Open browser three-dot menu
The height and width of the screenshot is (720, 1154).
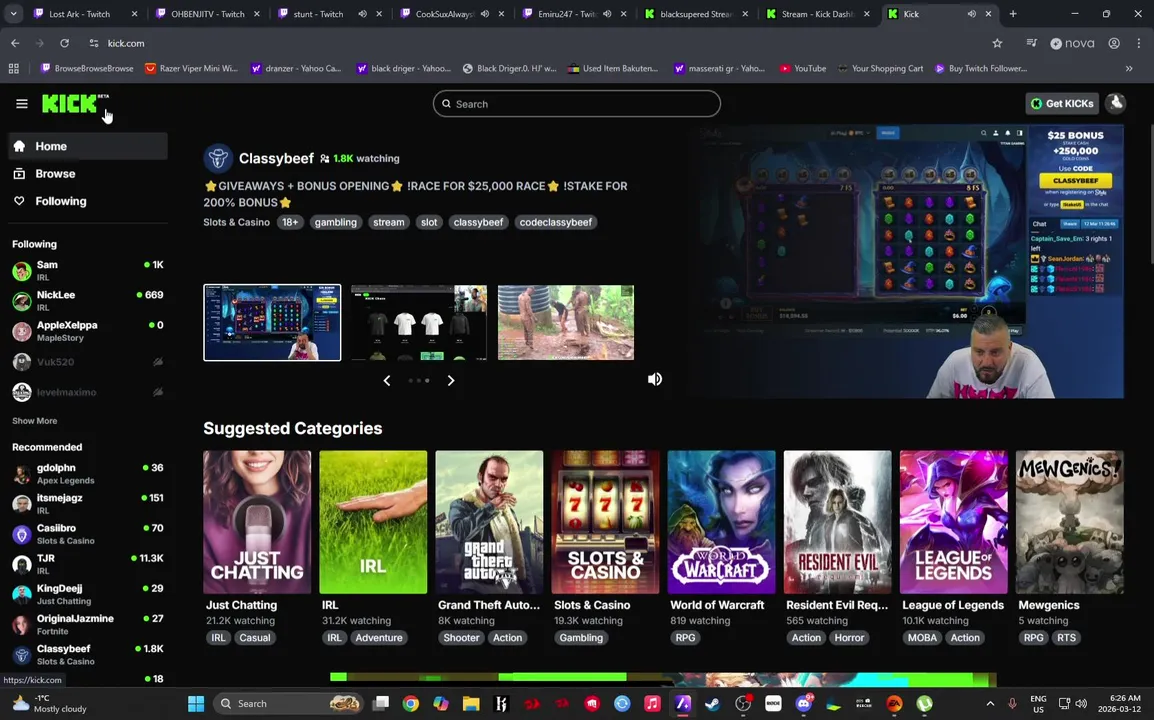coord(1139,43)
